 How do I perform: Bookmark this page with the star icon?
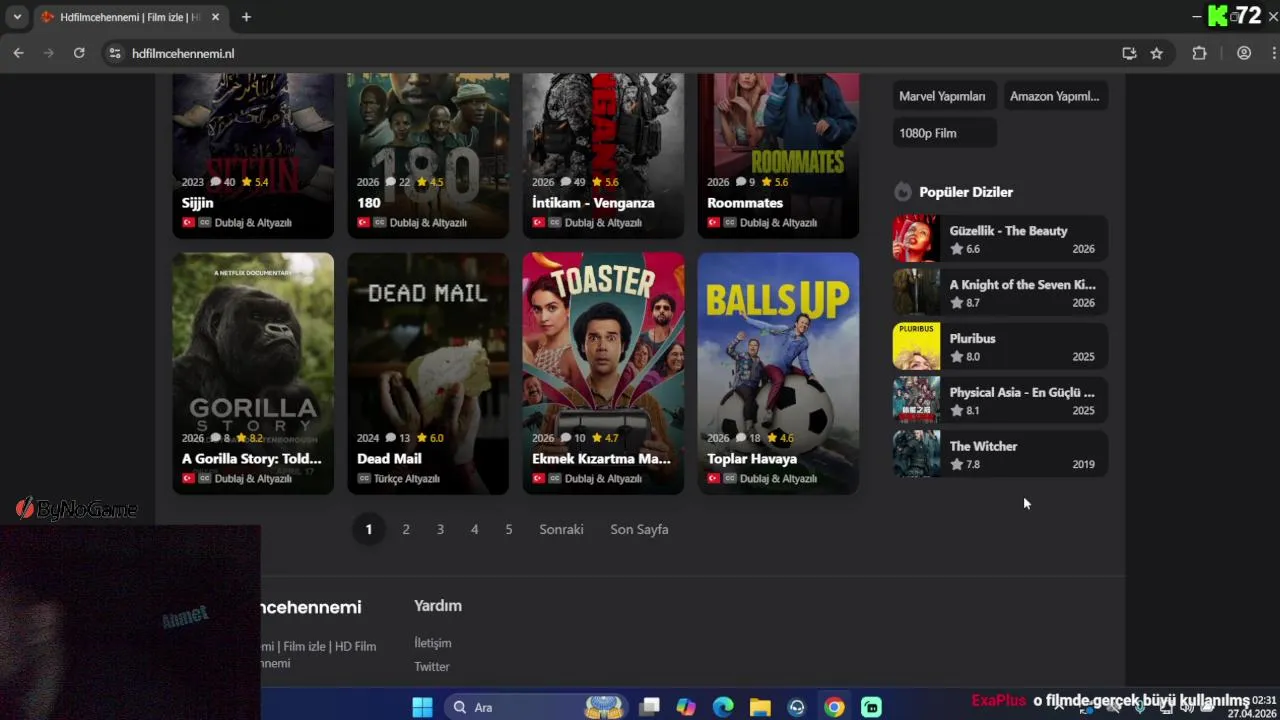click(1157, 53)
